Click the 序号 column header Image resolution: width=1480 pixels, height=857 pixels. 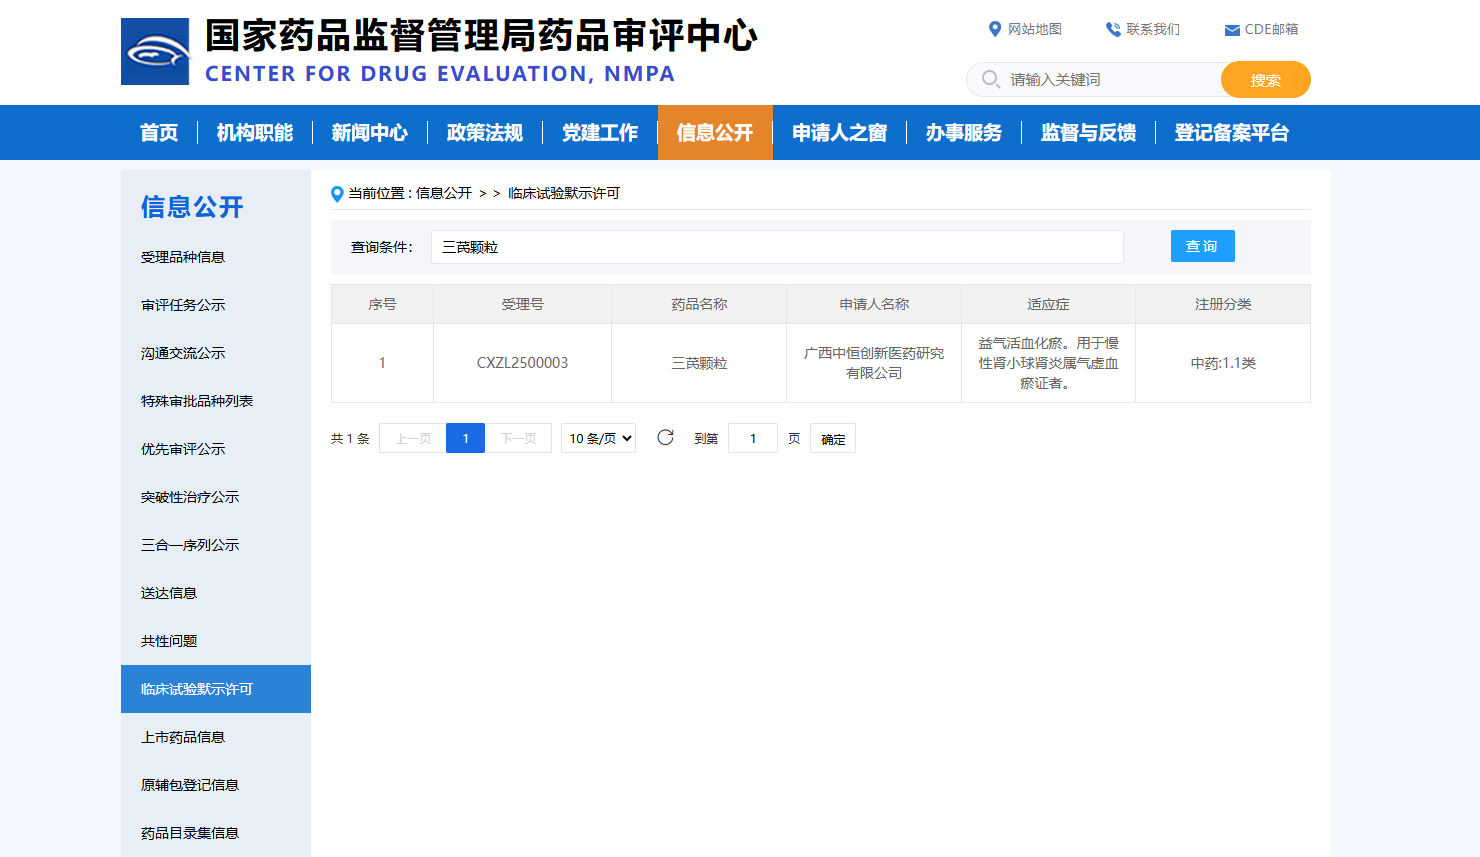382,304
